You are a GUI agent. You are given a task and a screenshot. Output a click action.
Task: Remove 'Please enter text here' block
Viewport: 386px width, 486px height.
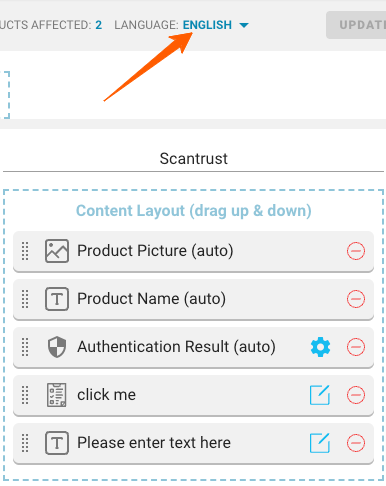click(356, 443)
